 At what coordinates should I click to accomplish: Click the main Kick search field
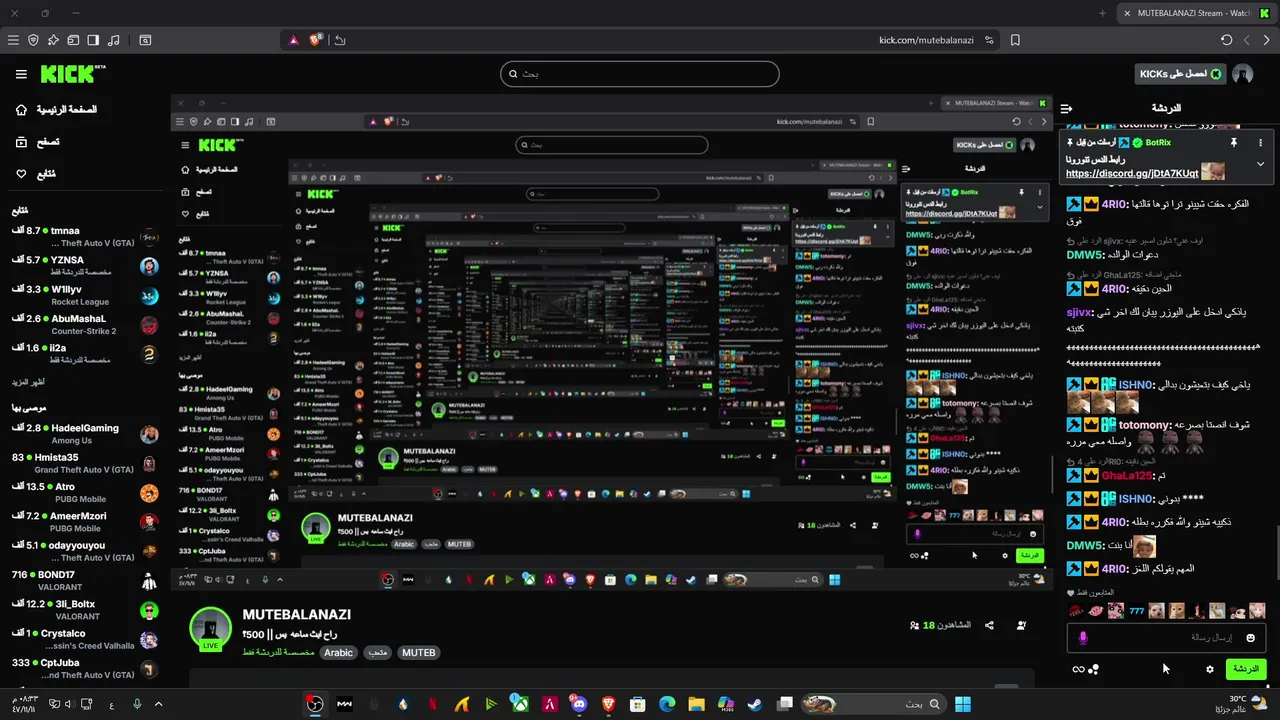tap(640, 74)
